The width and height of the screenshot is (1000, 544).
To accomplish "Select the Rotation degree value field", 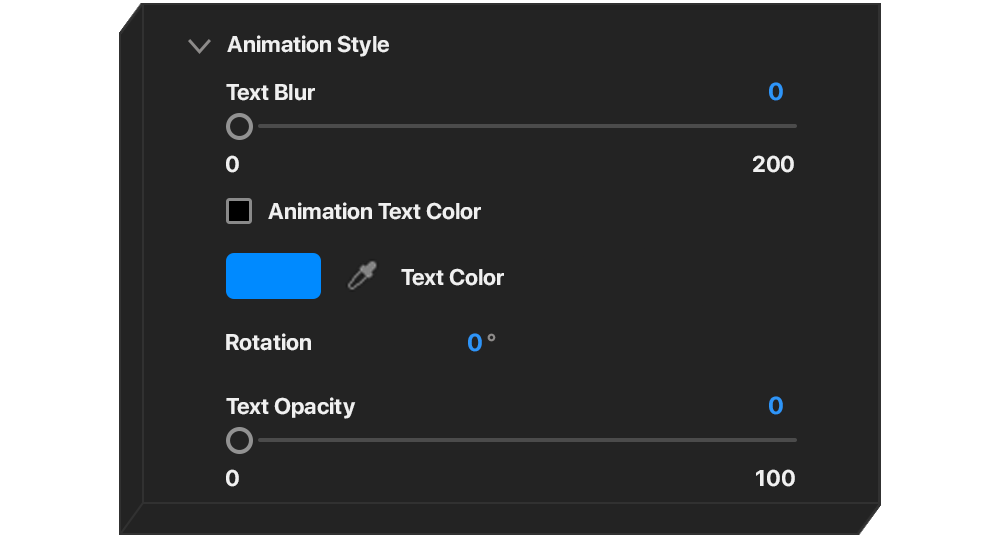I will (x=475, y=343).
